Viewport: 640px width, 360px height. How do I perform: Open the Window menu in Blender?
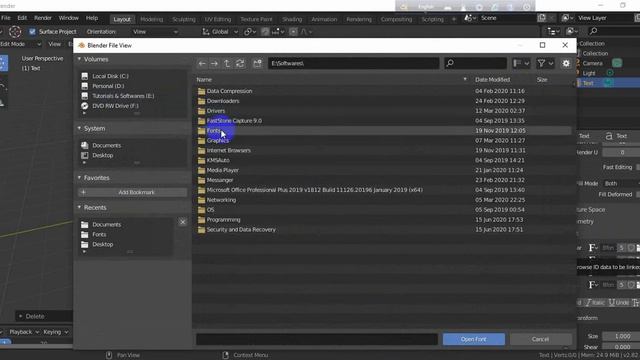tap(69, 18)
